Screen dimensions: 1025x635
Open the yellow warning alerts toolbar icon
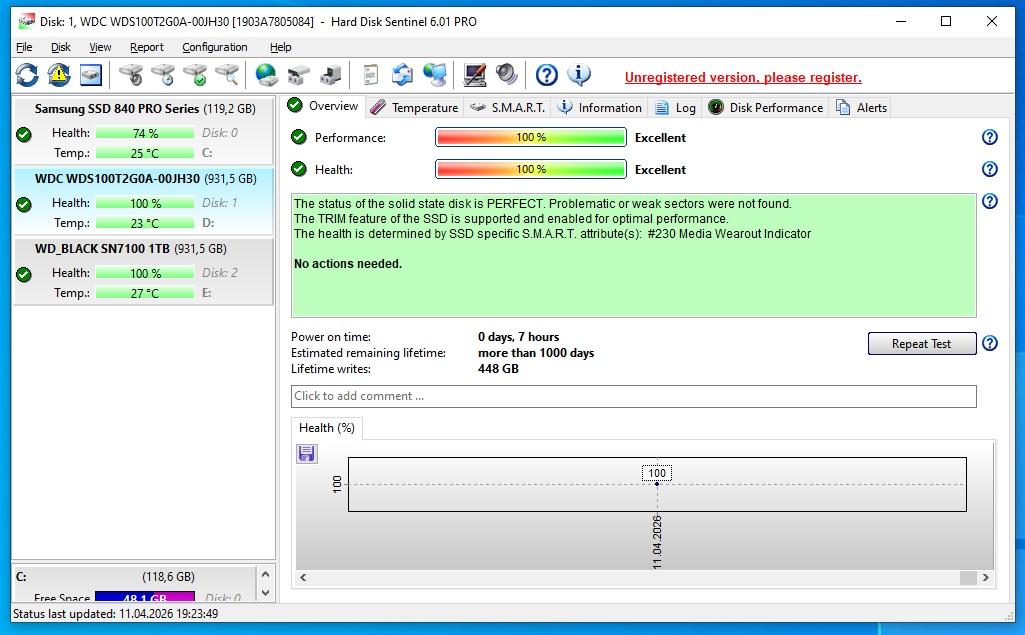point(59,75)
